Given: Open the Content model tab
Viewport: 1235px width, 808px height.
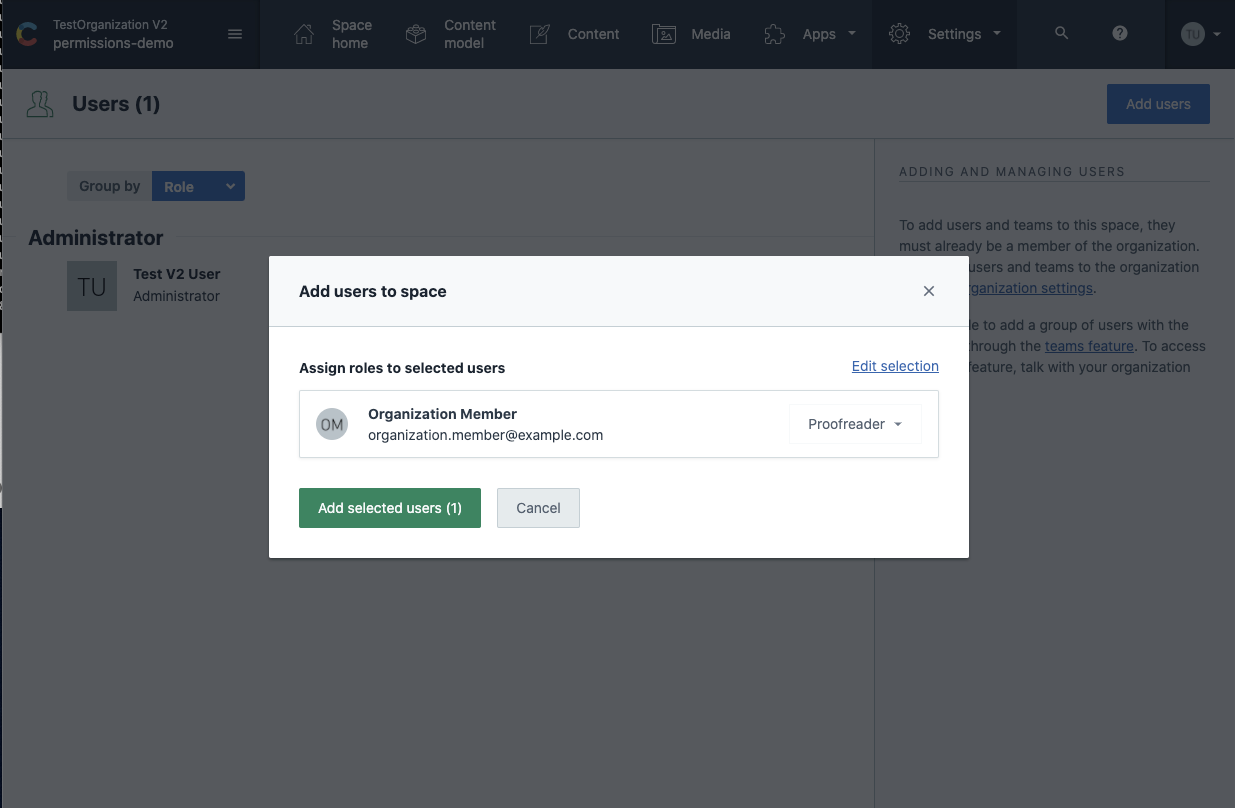Looking at the screenshot, I should (470, 34).
